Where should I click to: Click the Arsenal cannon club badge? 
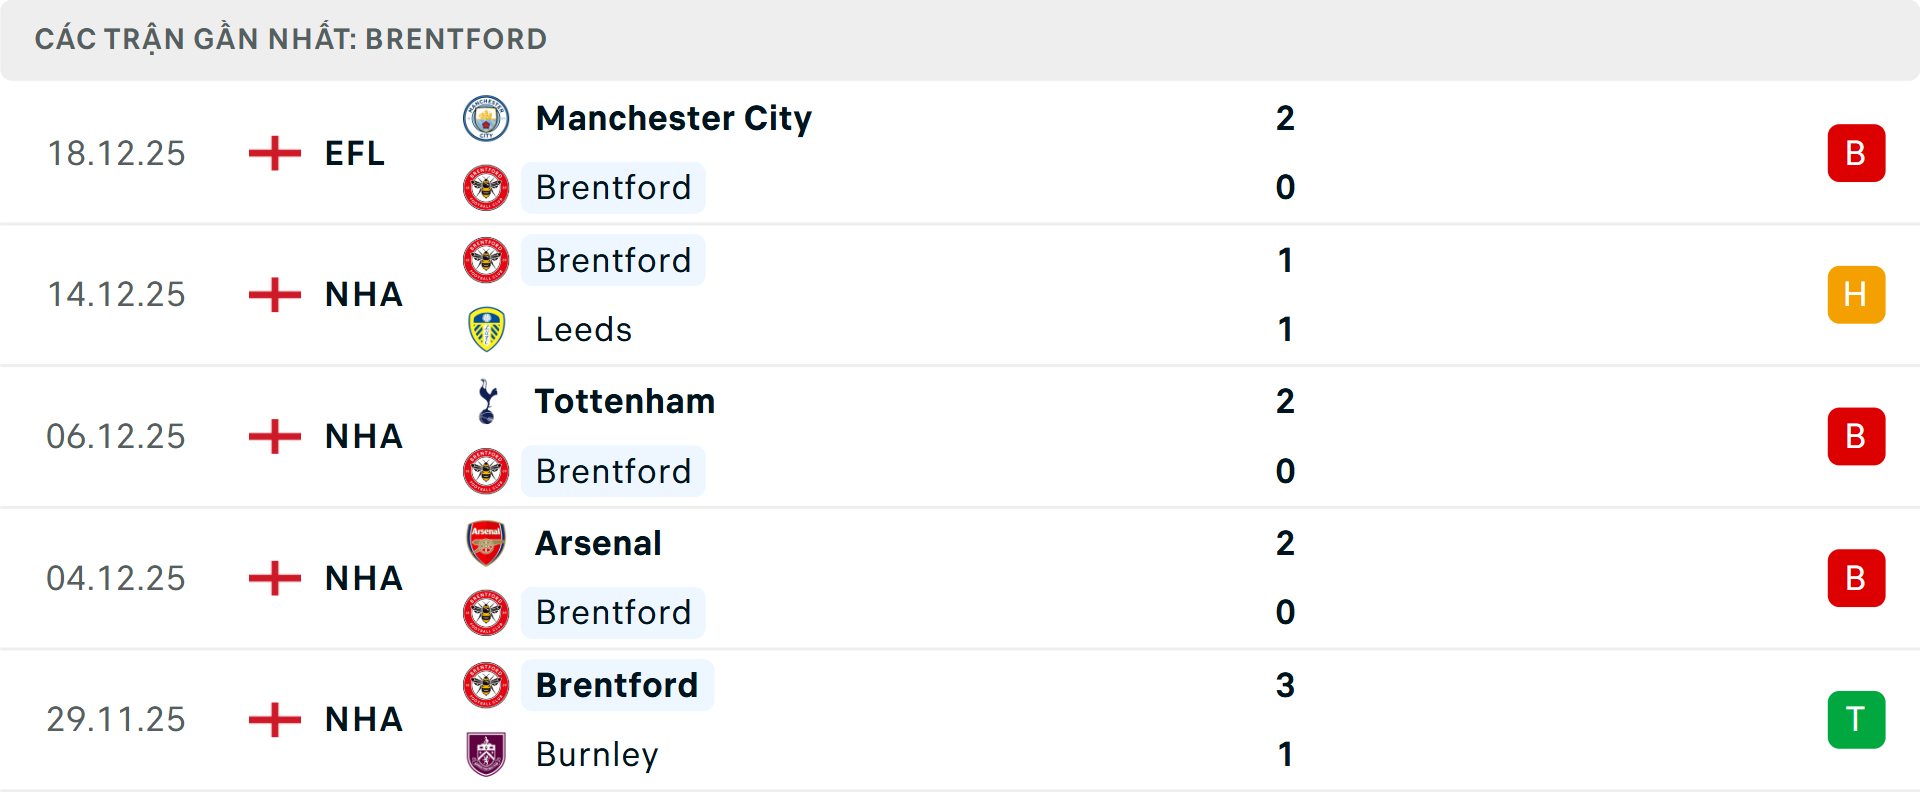coord(487,543)
